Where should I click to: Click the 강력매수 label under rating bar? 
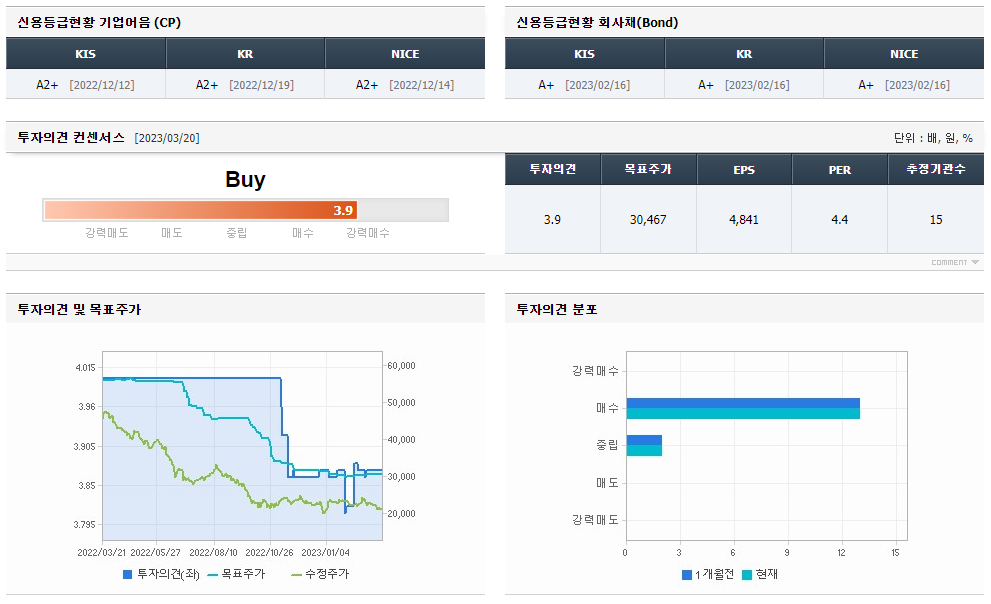[368, 233]
